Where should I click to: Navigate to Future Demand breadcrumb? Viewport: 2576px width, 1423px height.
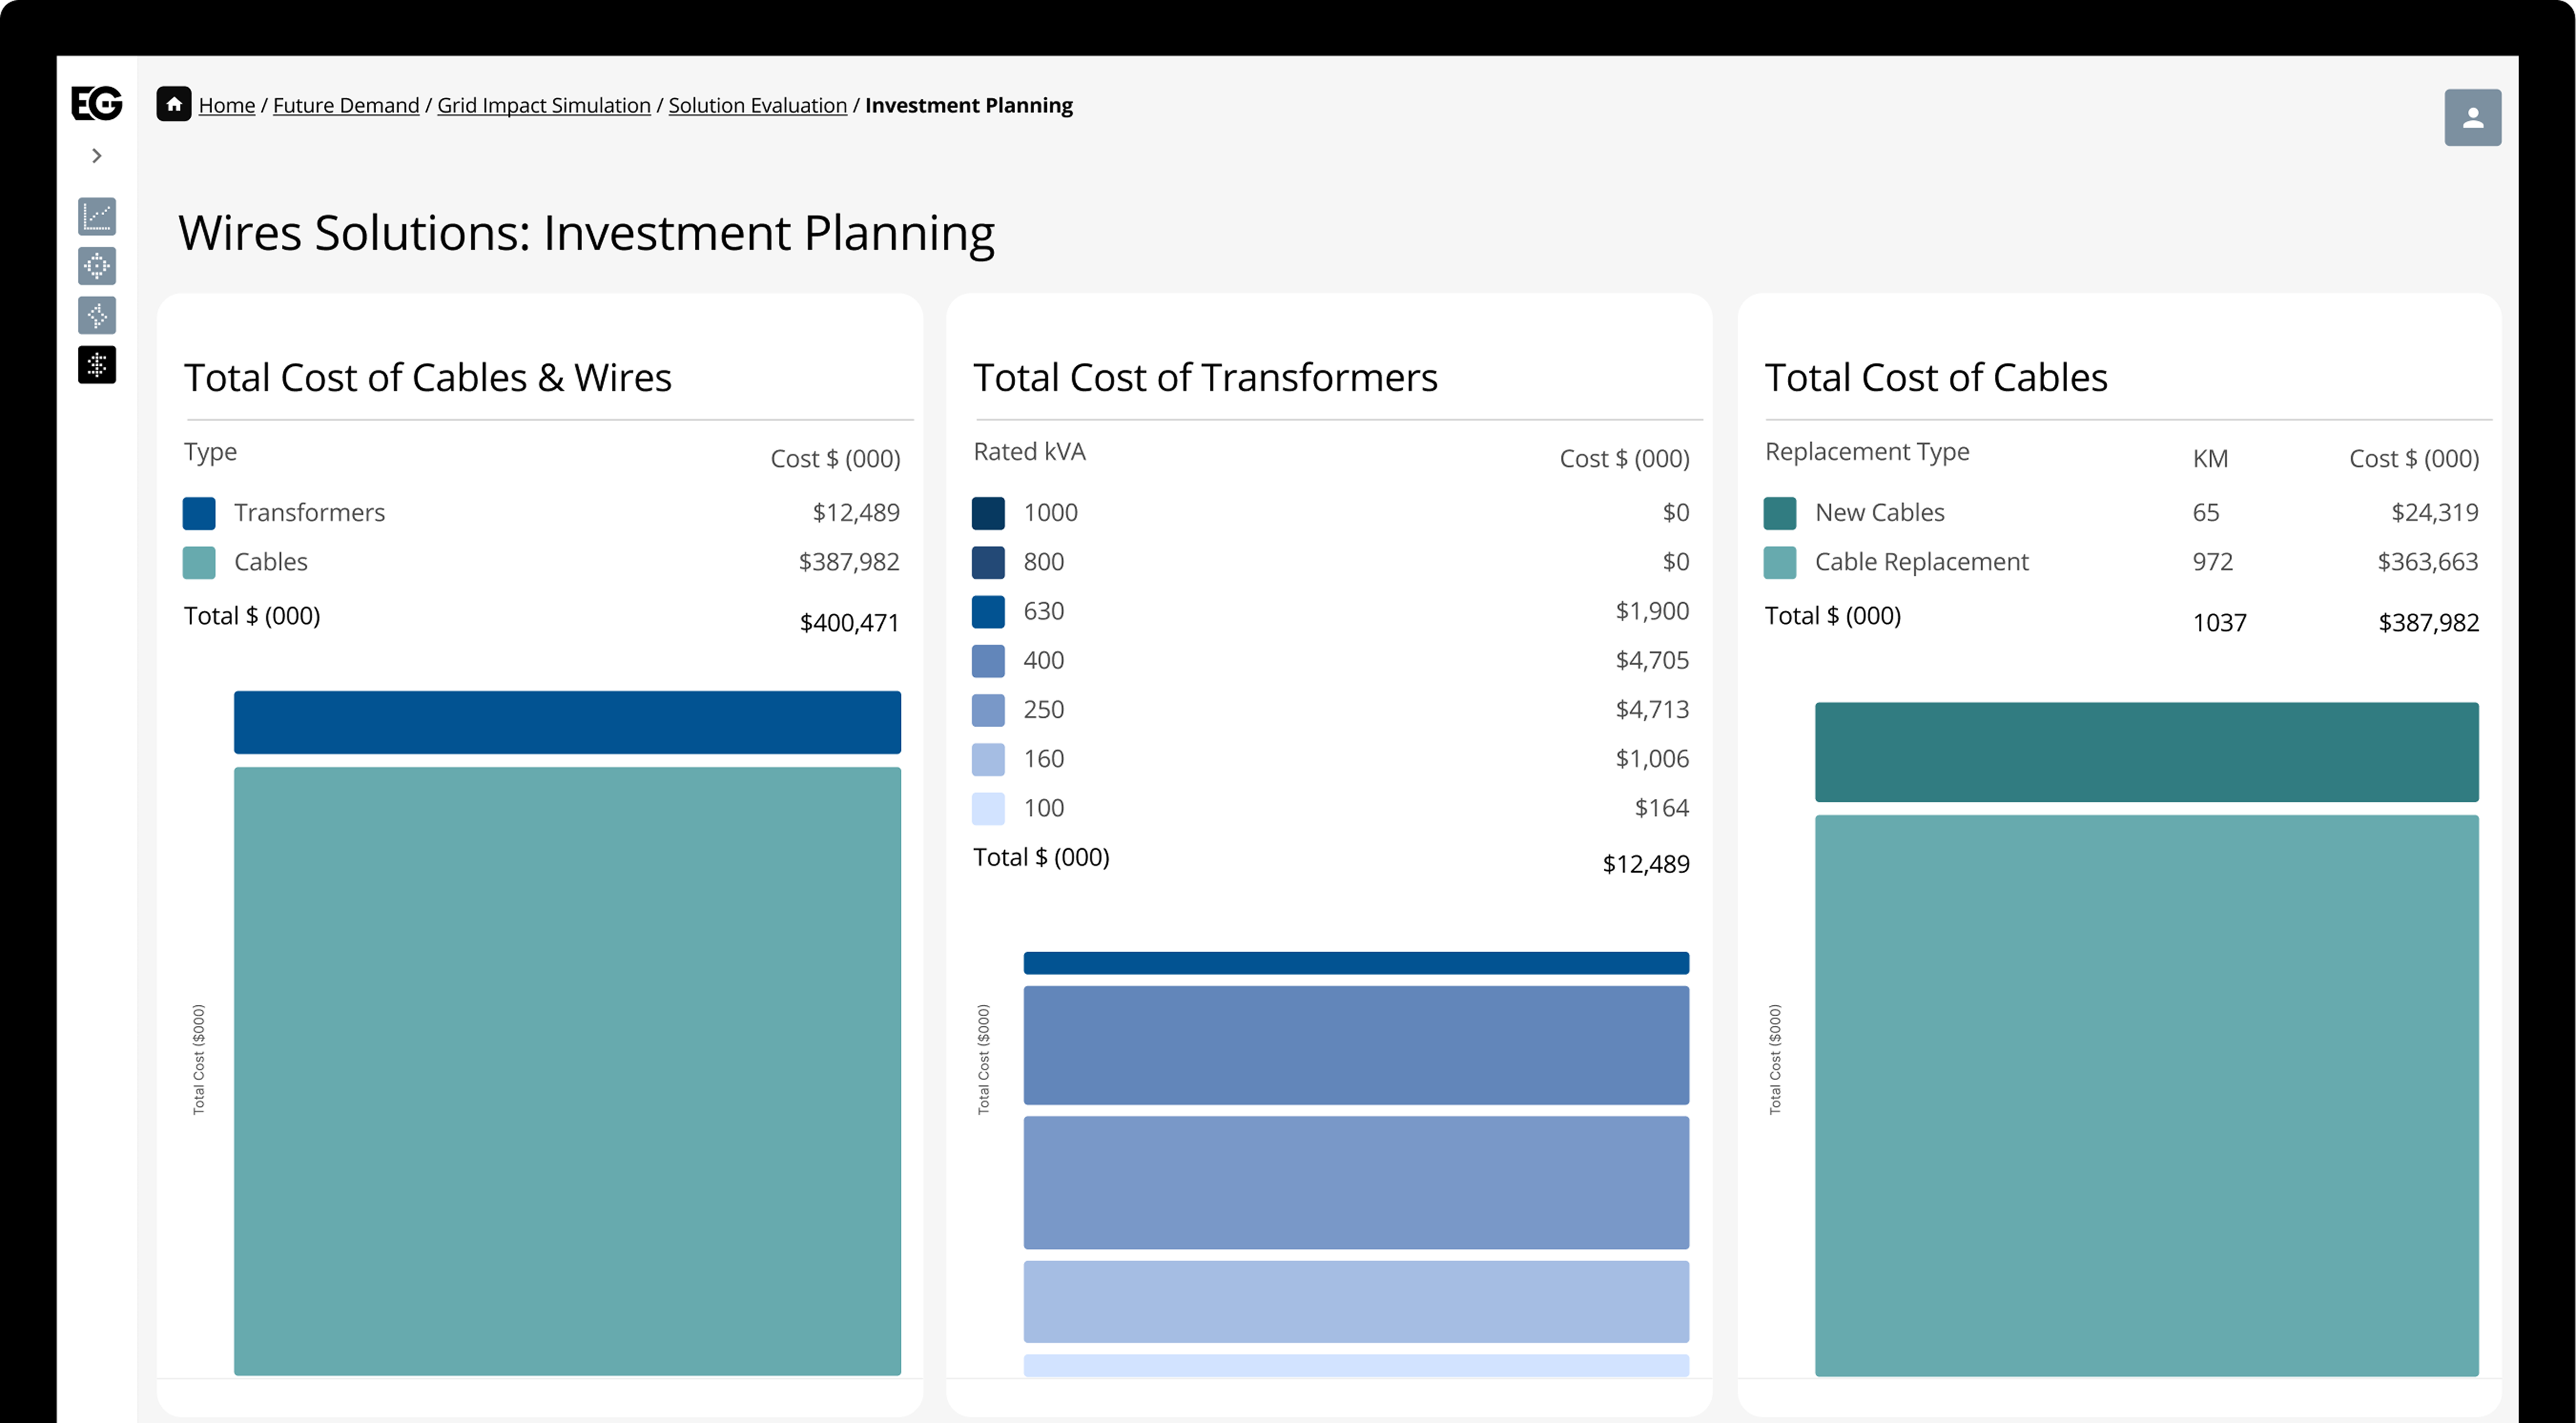point(346,105)
